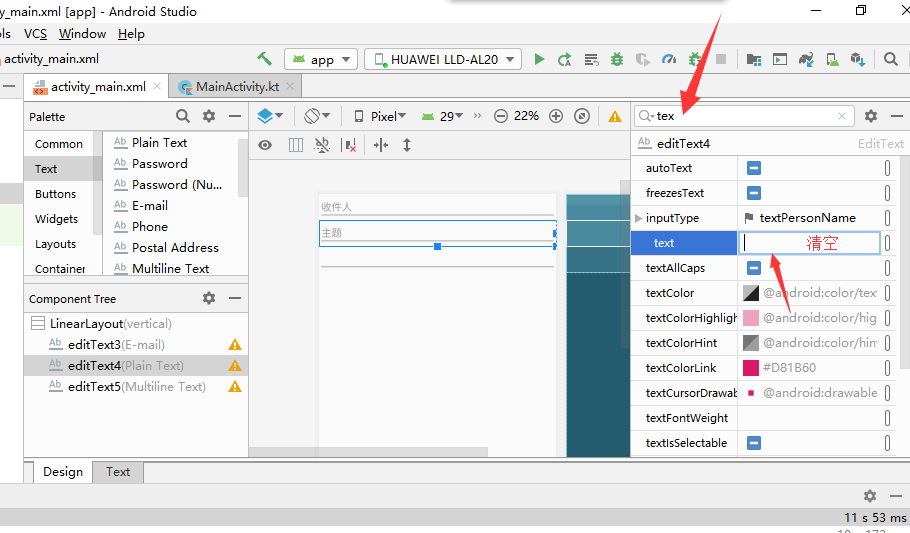Screen dimensions: 910x533
Task: Open Component Tree settings gear
Action: coord(209,298)
